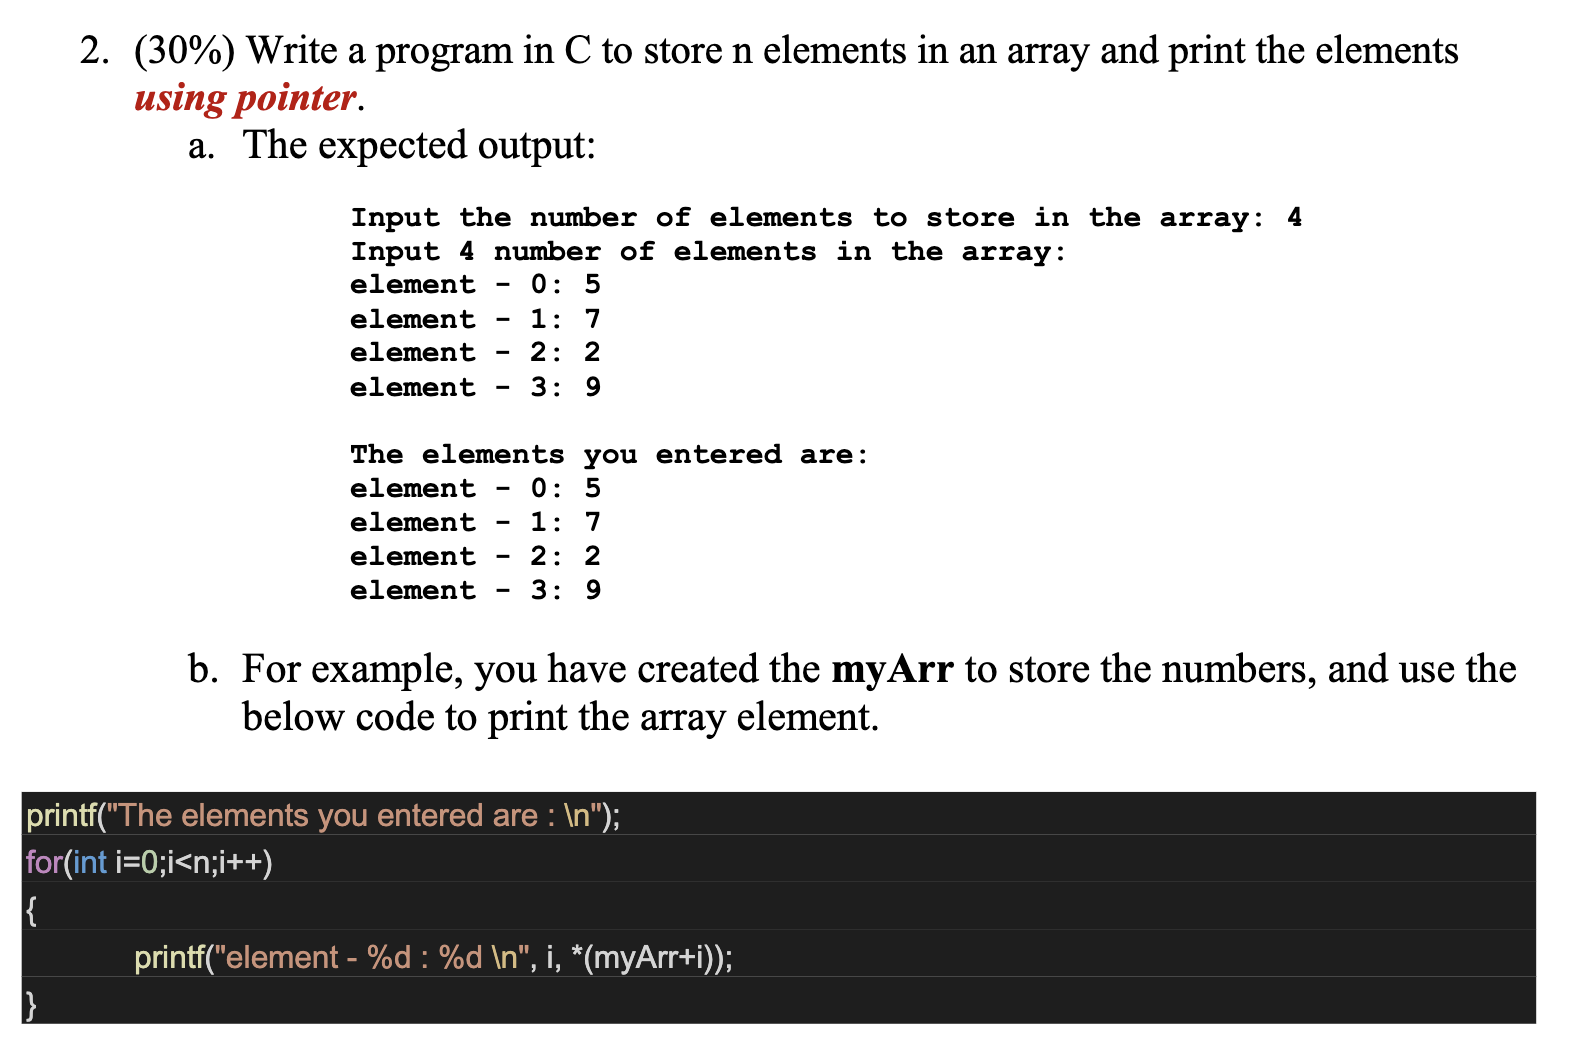The width and height of the screenshot is (1582, 1057).
Task: Click 'element - 0: 5' in input section
Action: tap(475, 285)
